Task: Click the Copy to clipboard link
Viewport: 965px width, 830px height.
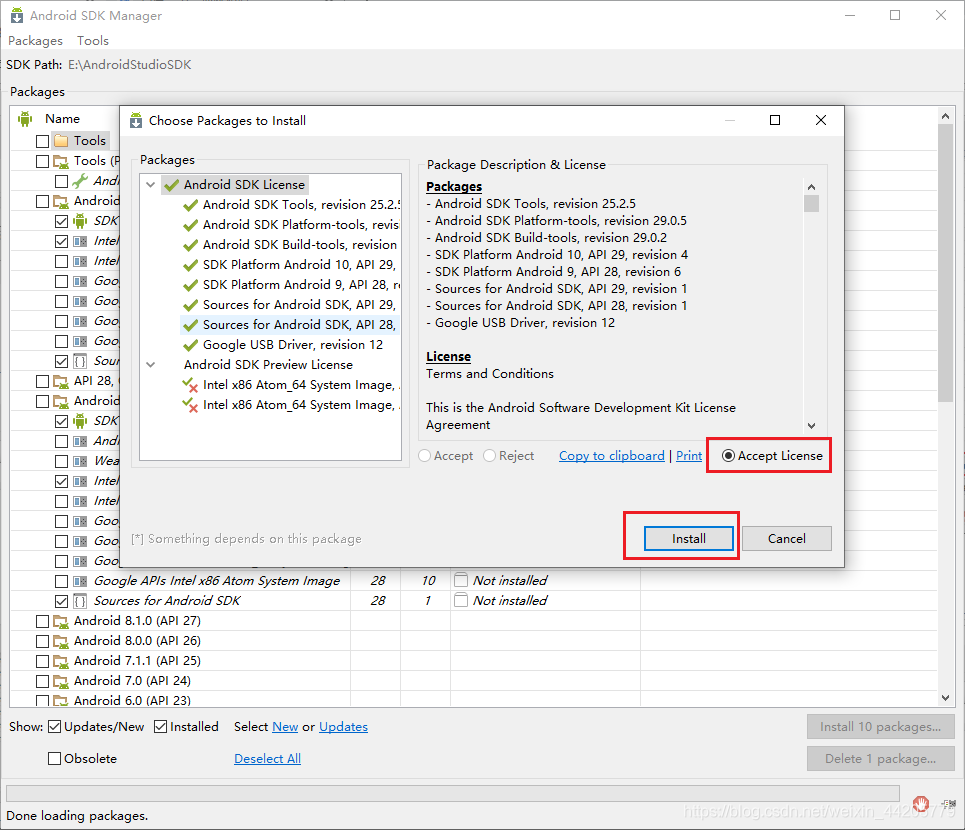Action: pyautogui.click(x=612, y=456)
